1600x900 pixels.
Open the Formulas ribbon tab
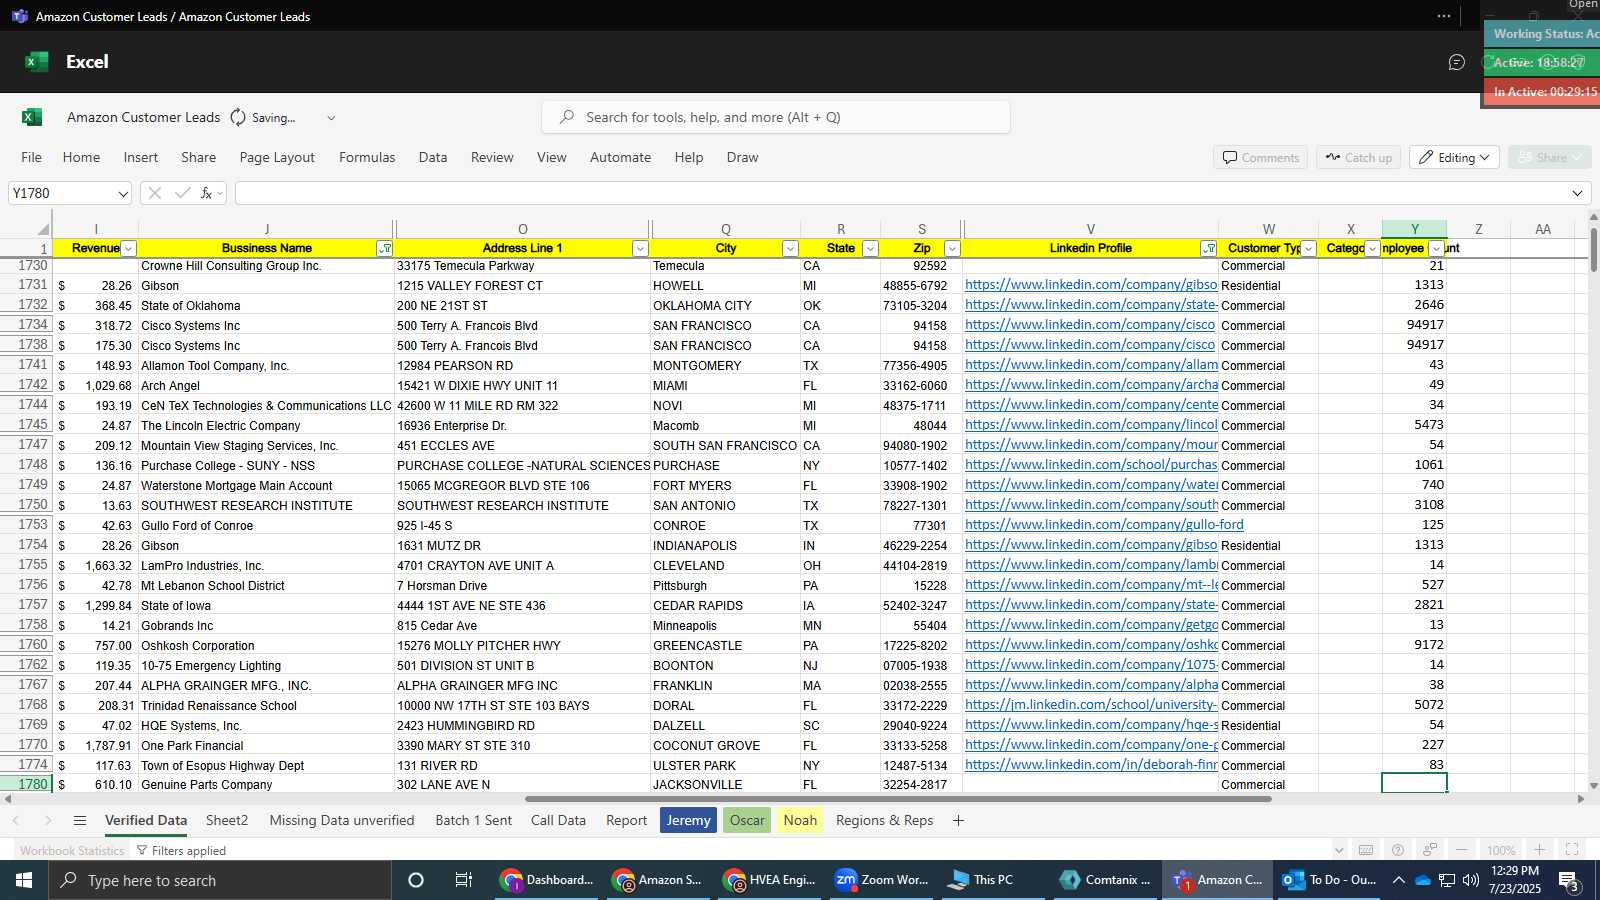(x=367, y=157)
